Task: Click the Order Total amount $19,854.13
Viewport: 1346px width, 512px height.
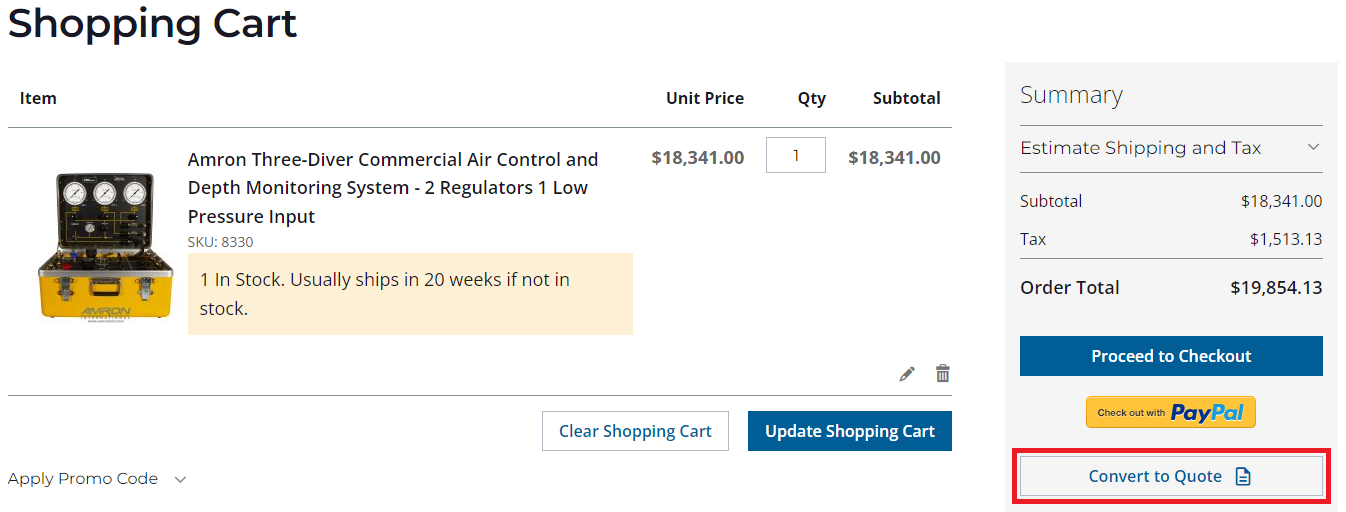Action: point(1276,288)
